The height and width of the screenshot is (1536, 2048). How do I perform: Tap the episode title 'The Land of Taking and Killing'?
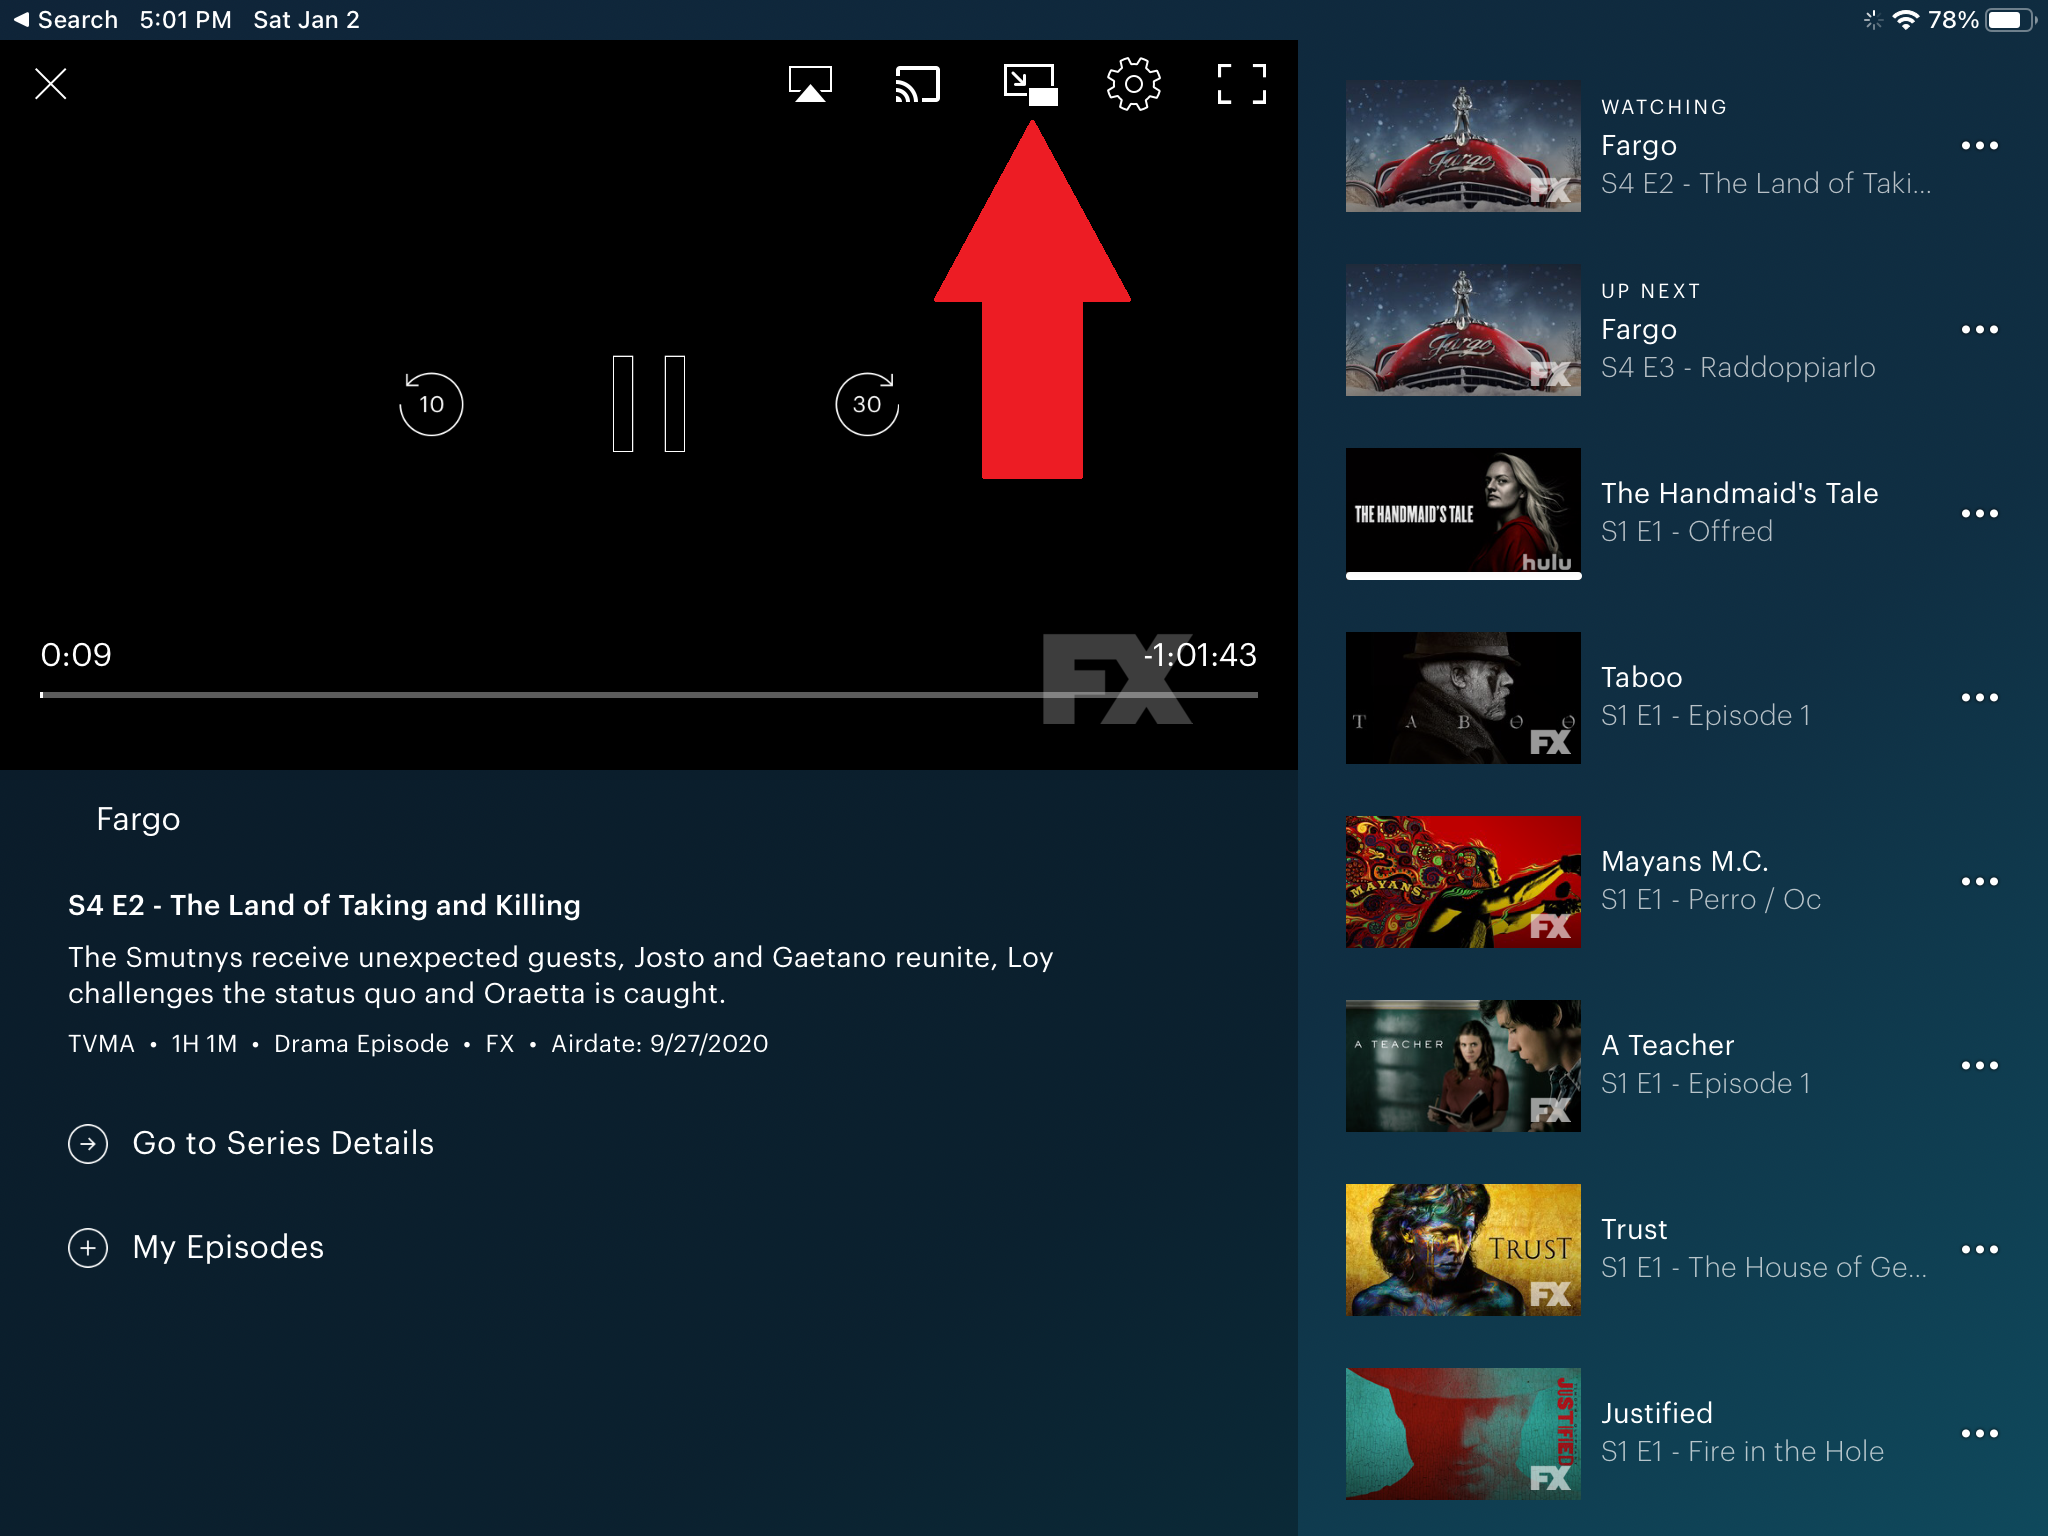(x=375, y=906)
